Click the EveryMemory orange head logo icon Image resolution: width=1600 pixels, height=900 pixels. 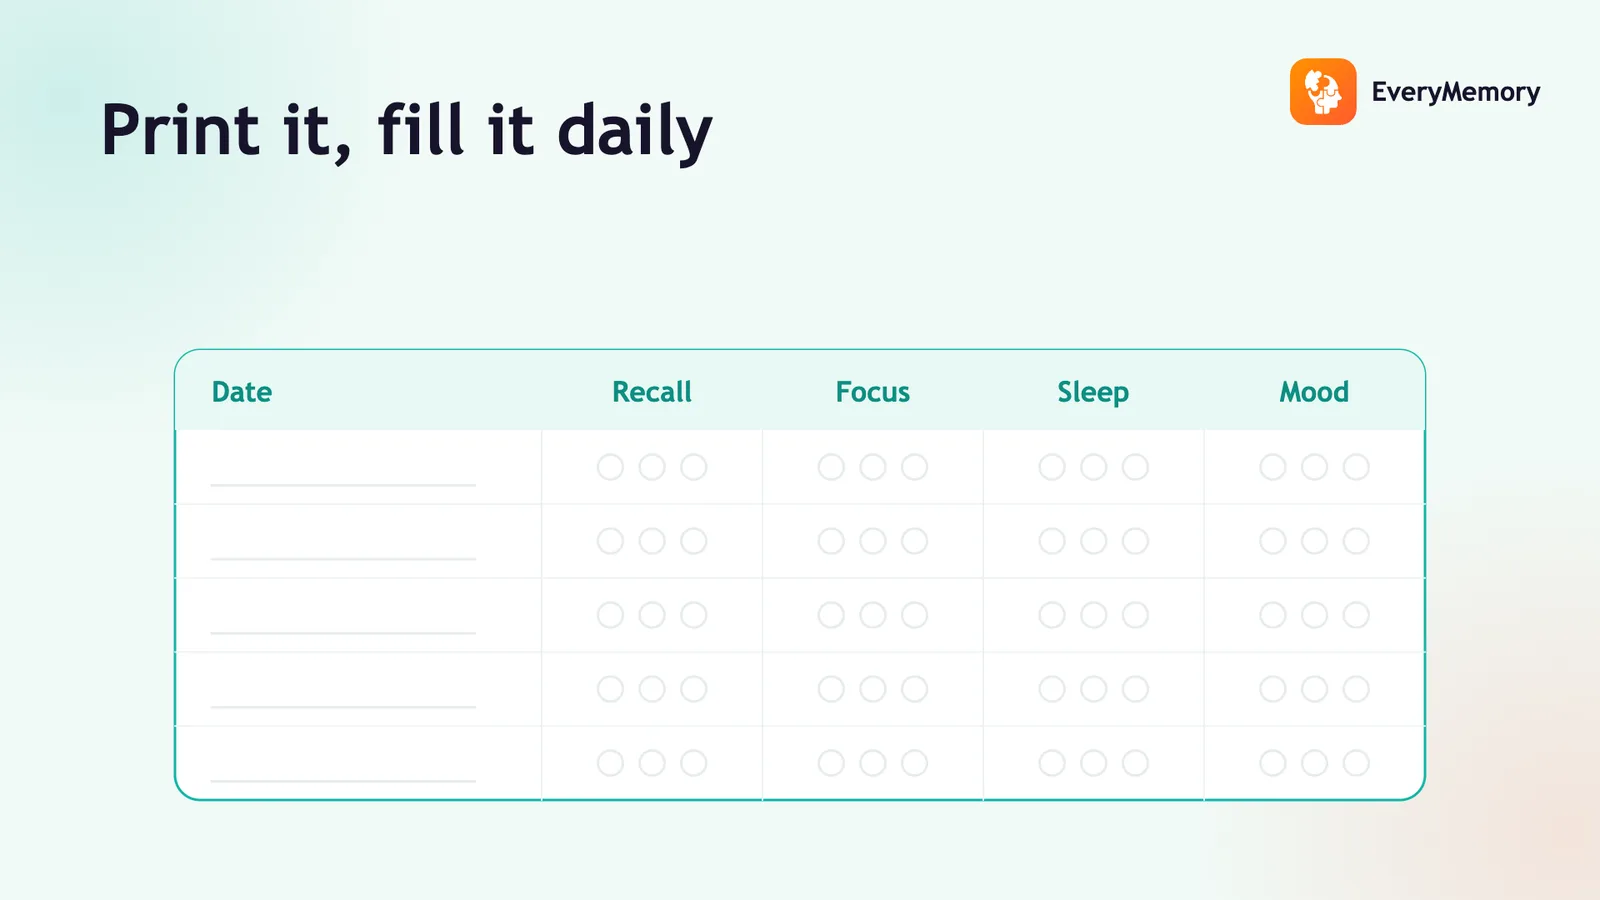click(1323, 91)
